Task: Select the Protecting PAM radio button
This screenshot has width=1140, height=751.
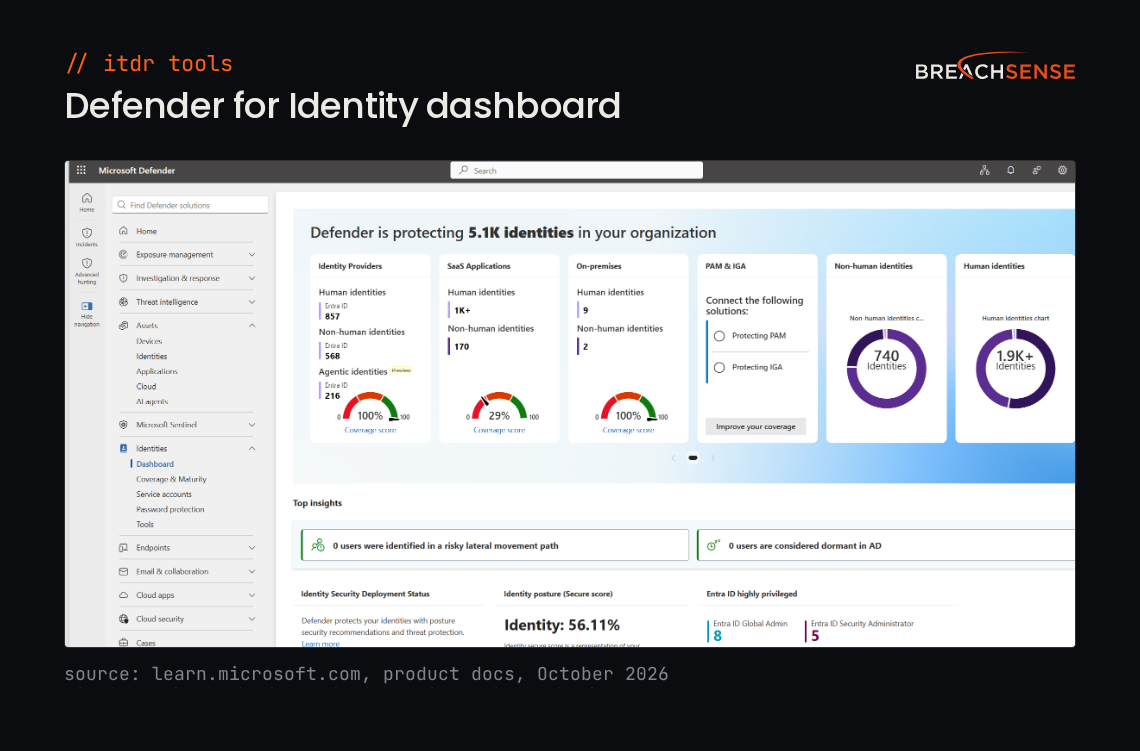Action: [719, 336]
